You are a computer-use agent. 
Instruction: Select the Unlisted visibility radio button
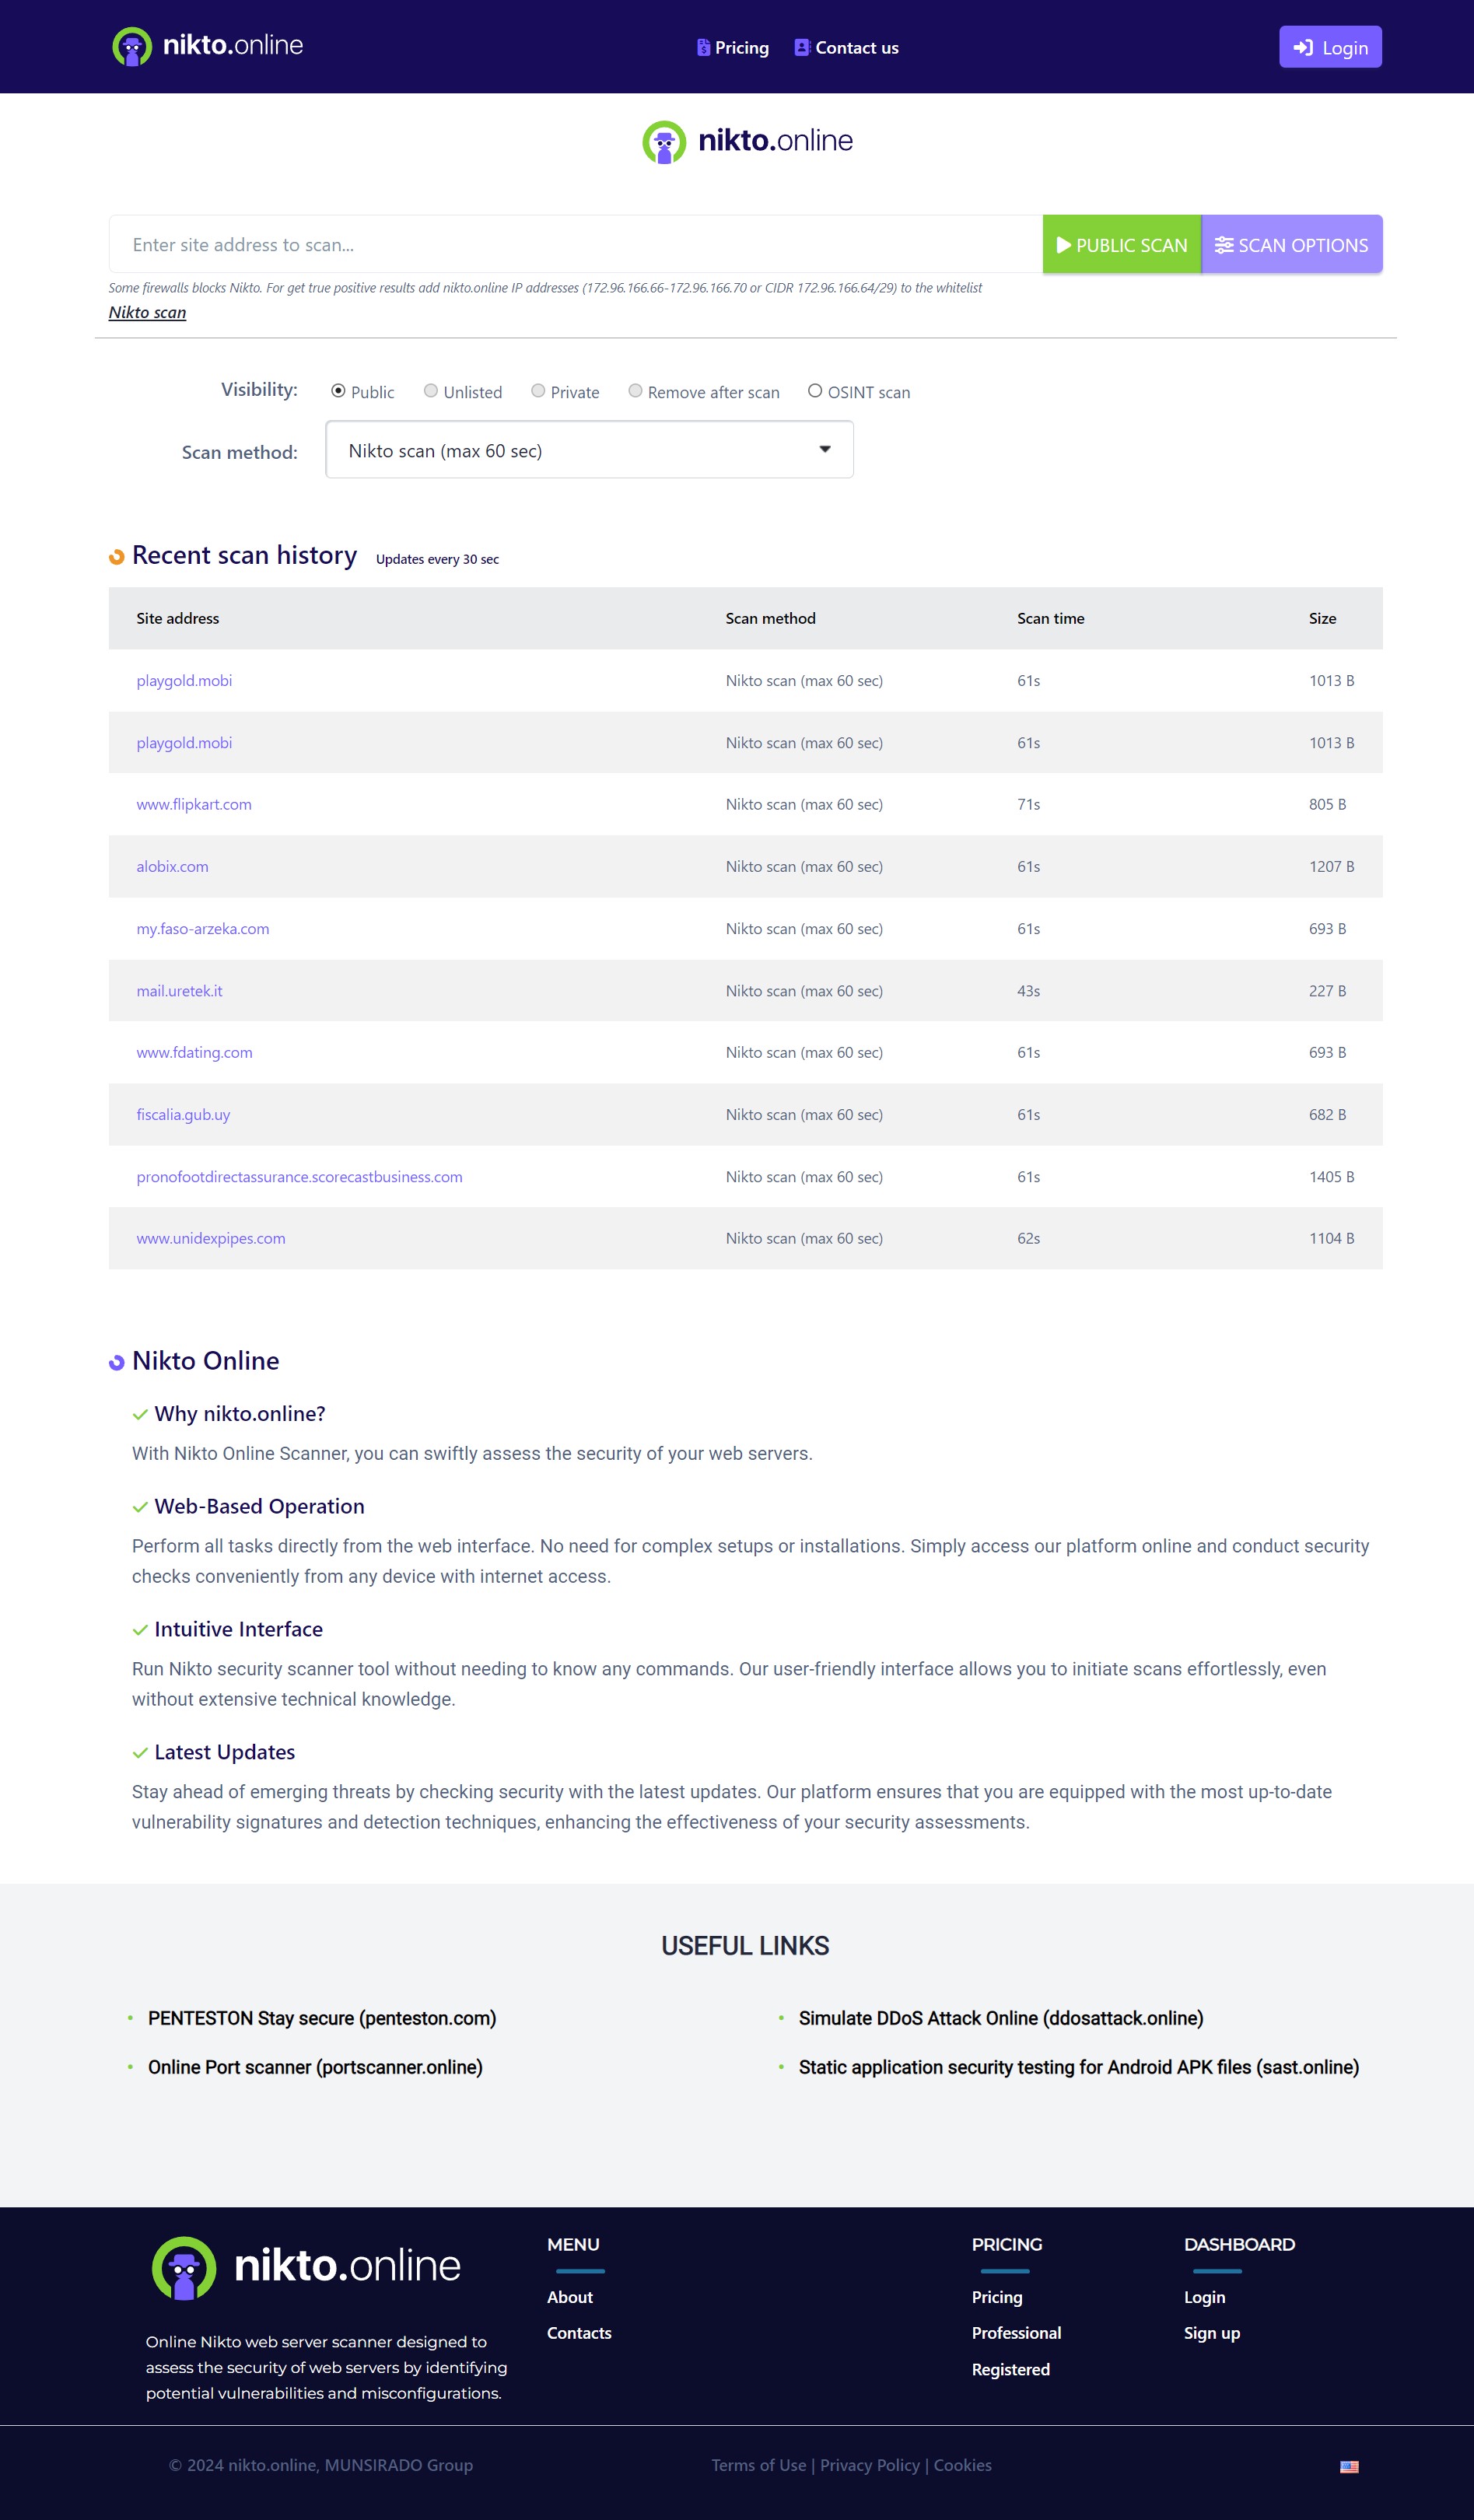(431, 391)
